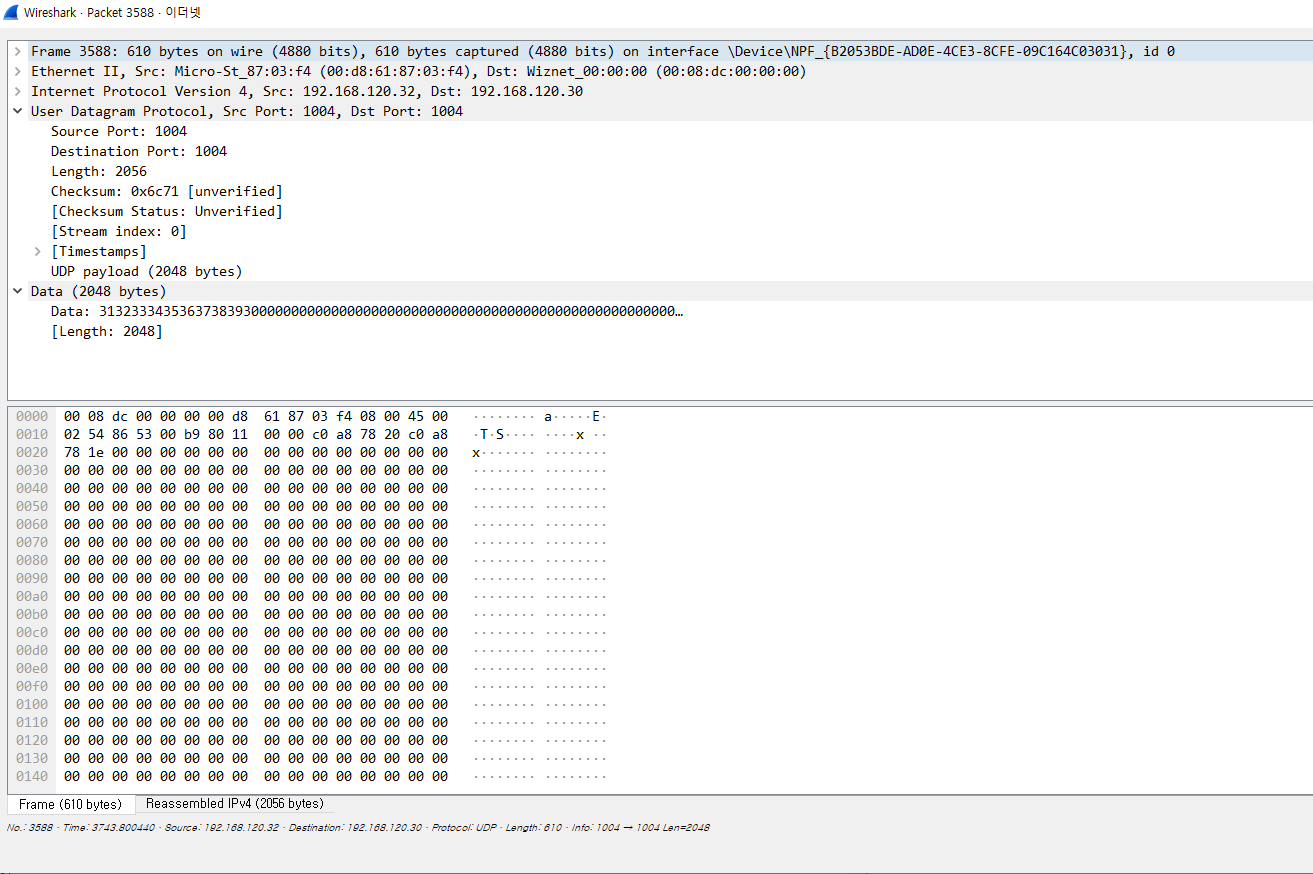Click the Frame 3588 summary text
The height and width of the screenshot is (874, 1313).
click(x=603, y=51)
